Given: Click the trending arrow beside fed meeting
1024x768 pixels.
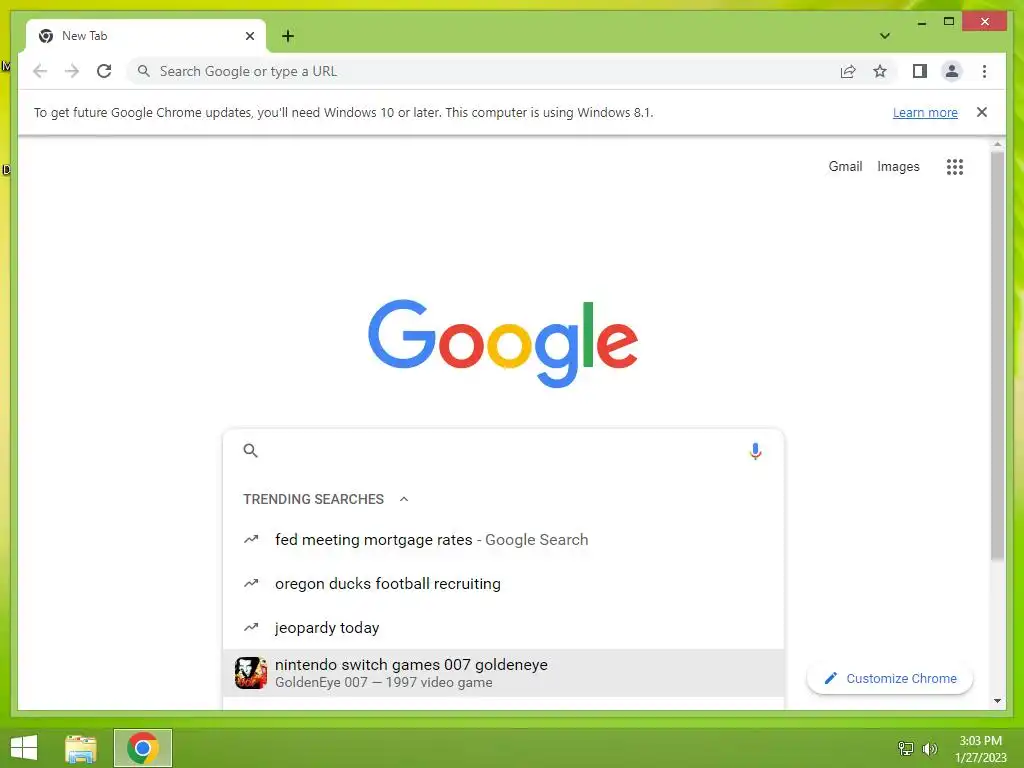Looking at the screenshot, I should point(251,539).
